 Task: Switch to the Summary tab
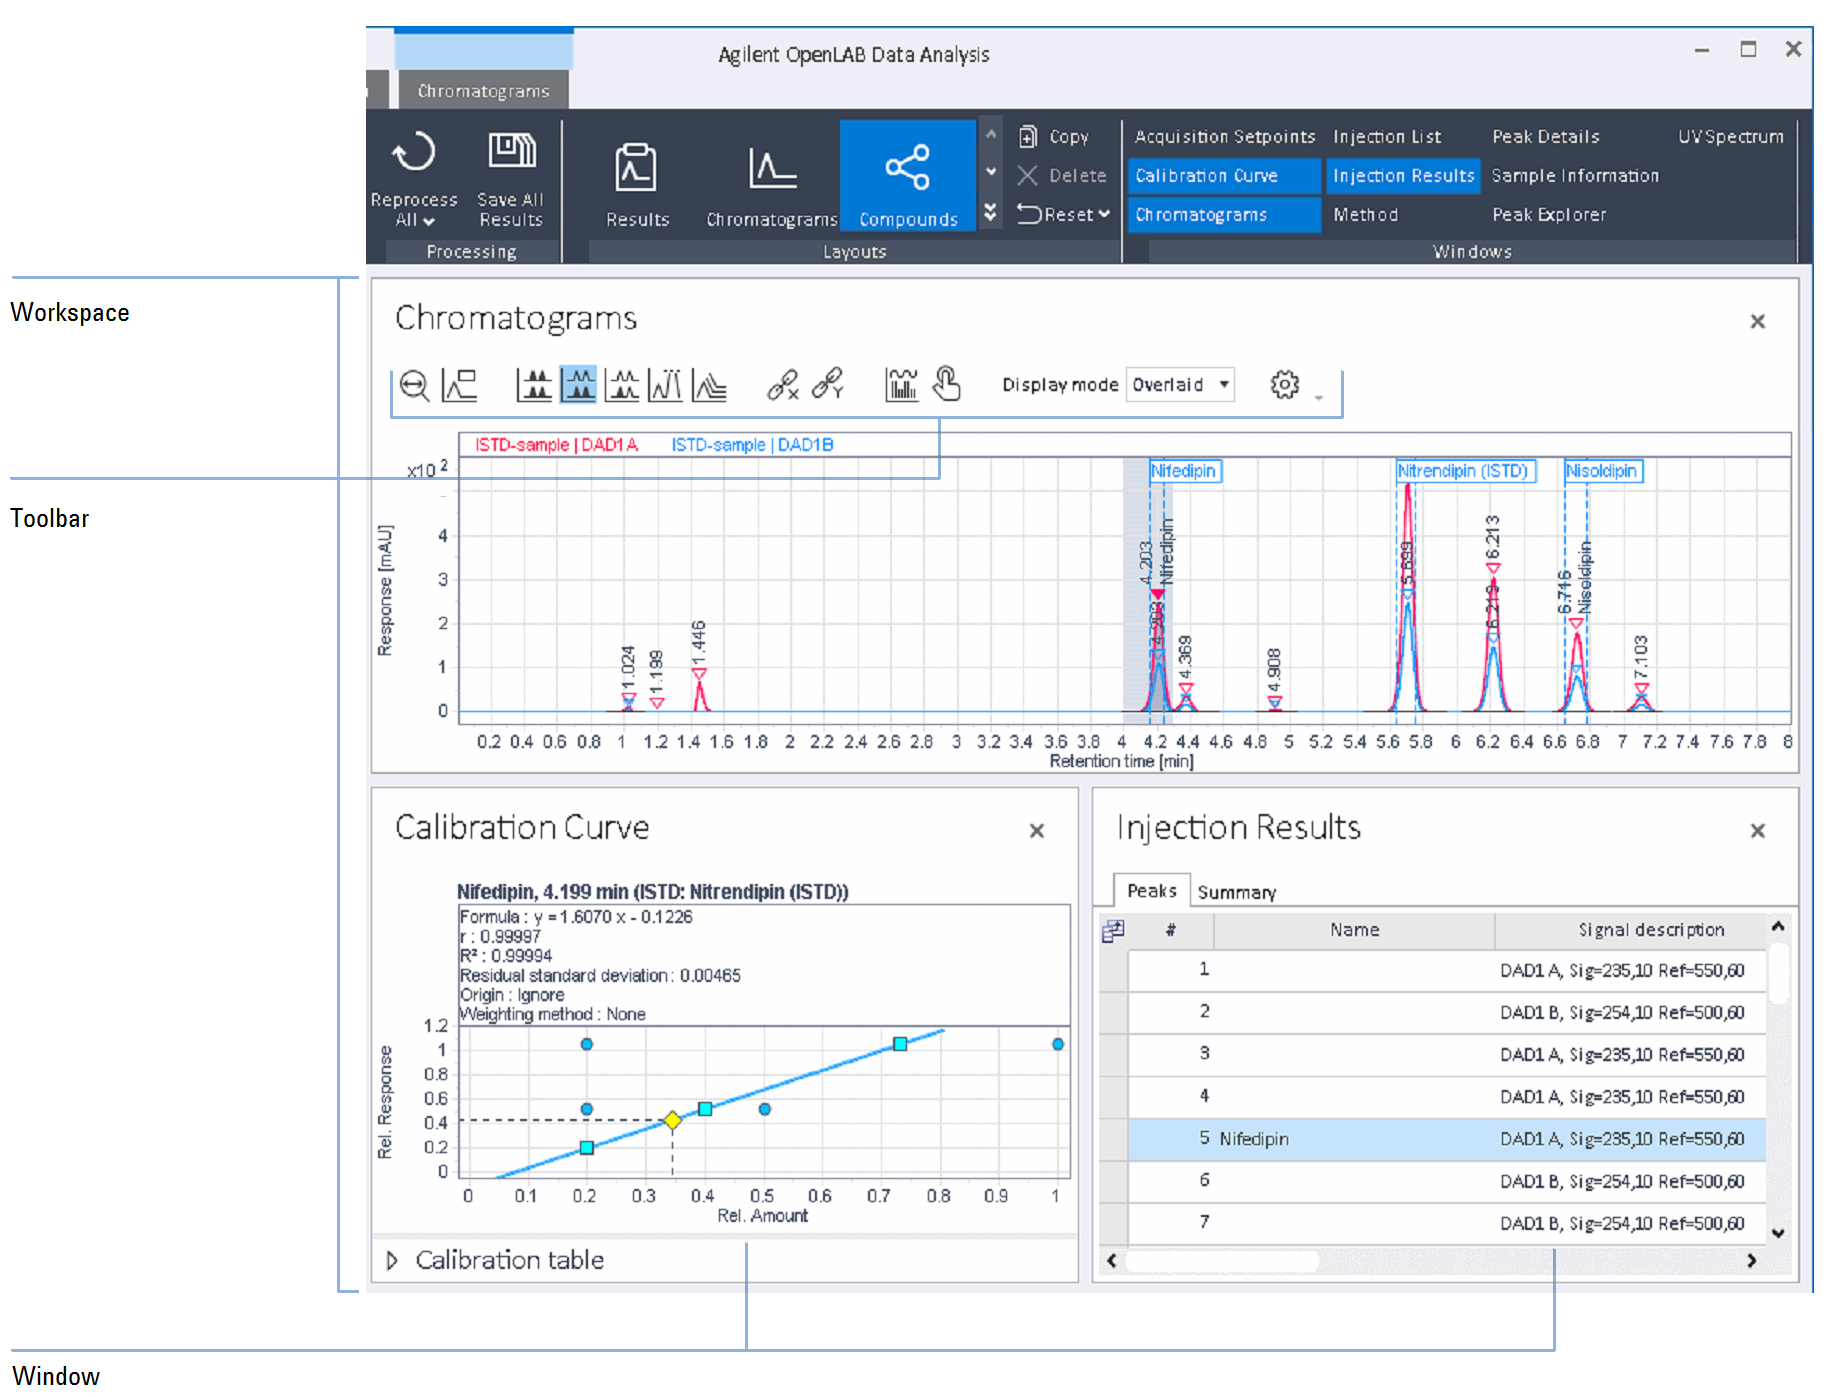click(x=1236, y=892)
